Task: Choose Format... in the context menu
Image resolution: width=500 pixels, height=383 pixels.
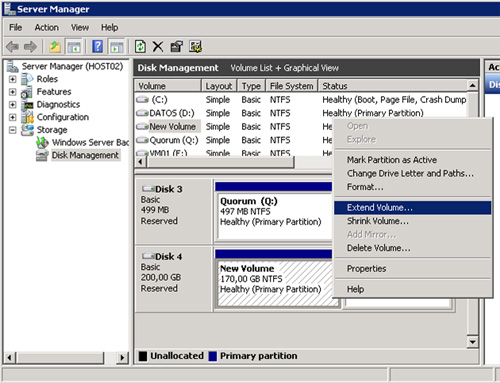Action: coord(412,187)
